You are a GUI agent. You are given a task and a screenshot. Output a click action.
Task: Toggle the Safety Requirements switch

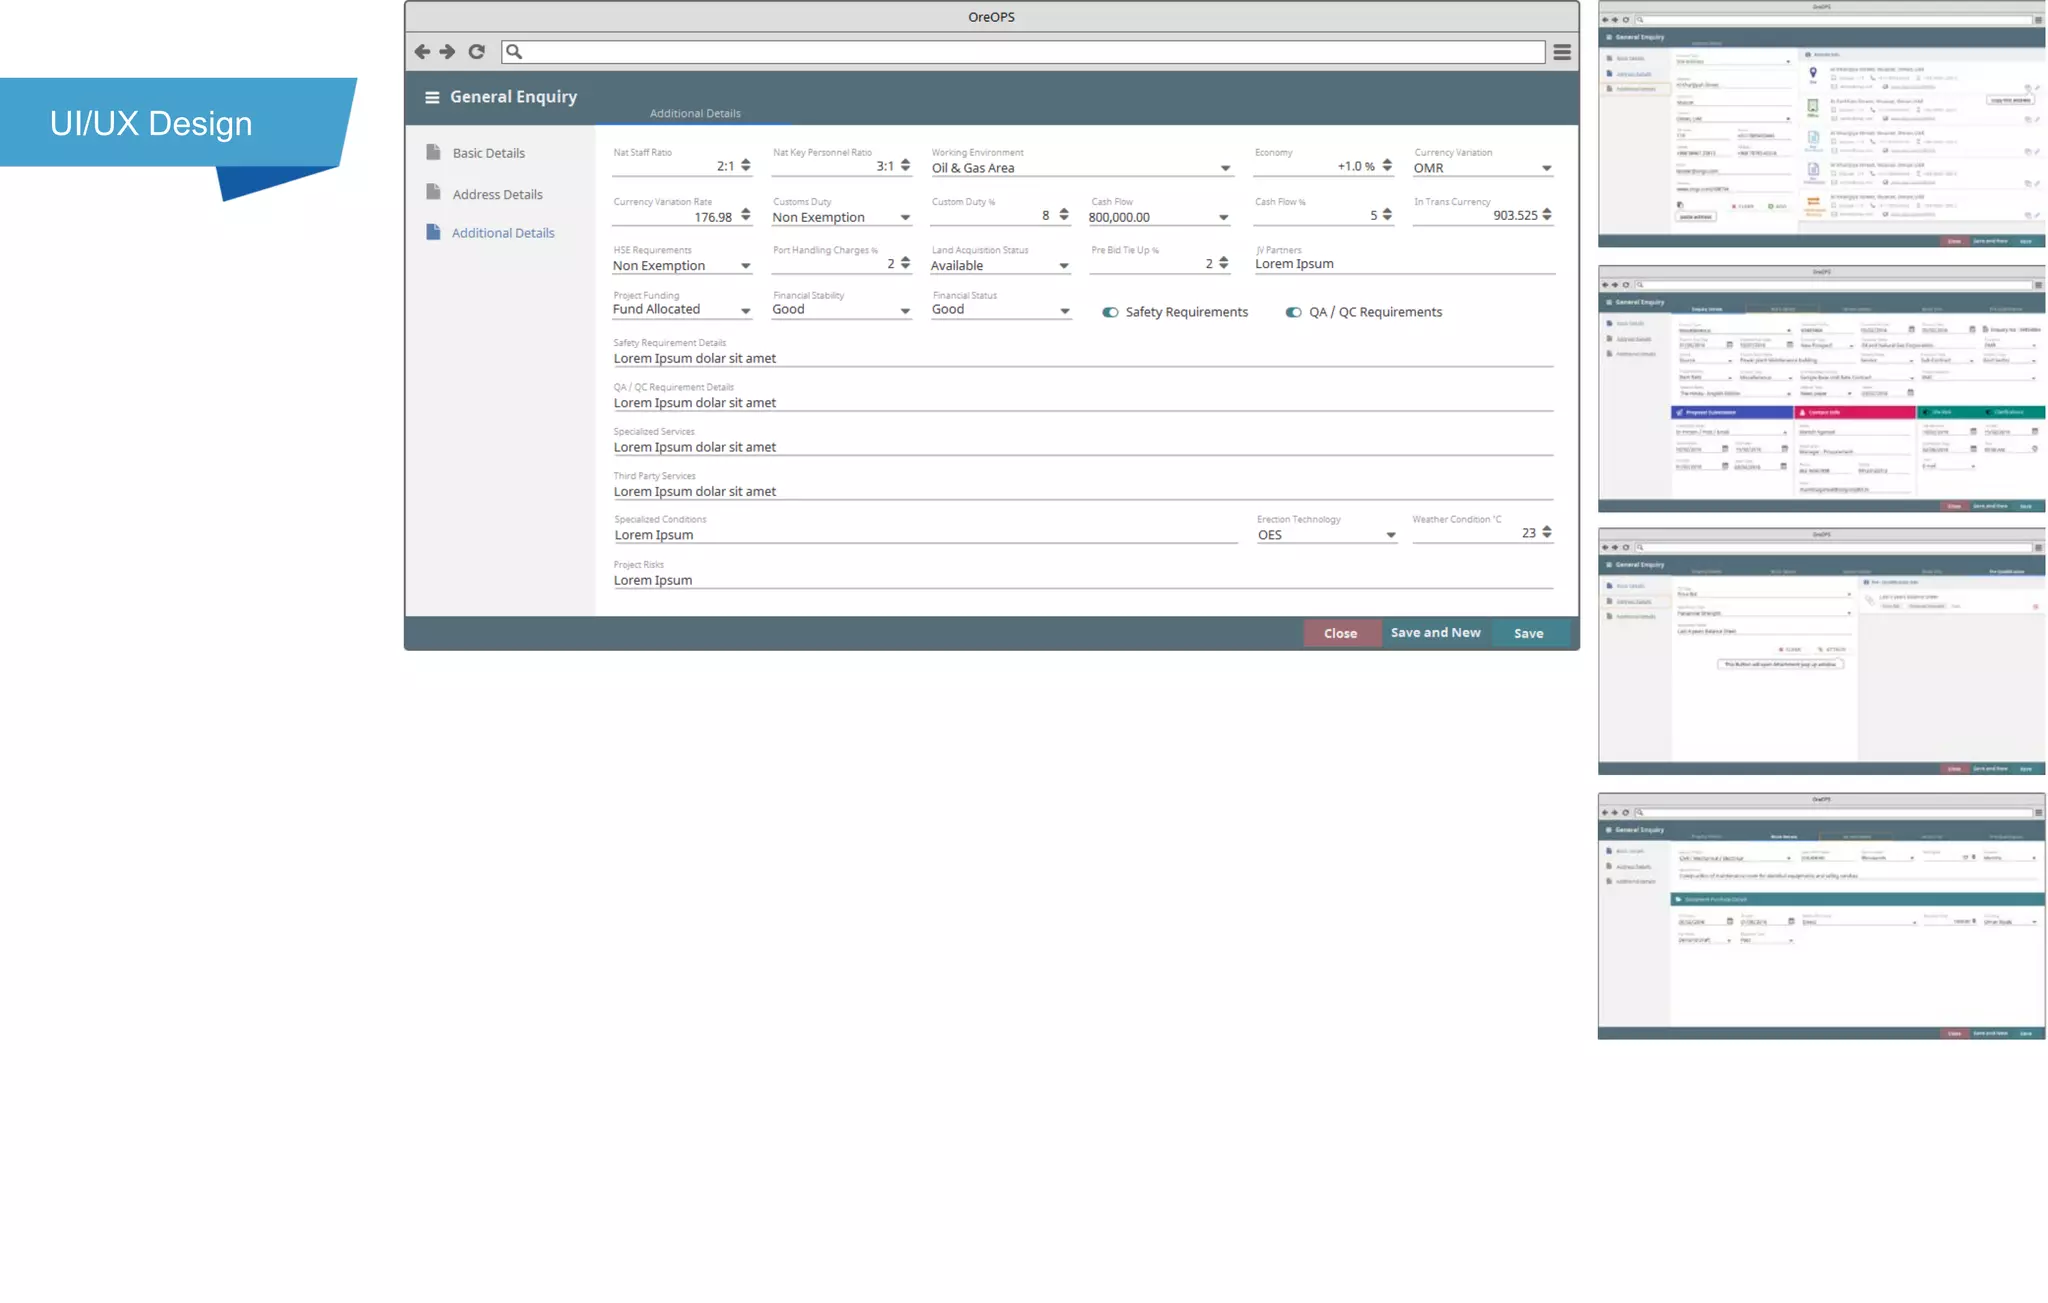(1110, 312)
